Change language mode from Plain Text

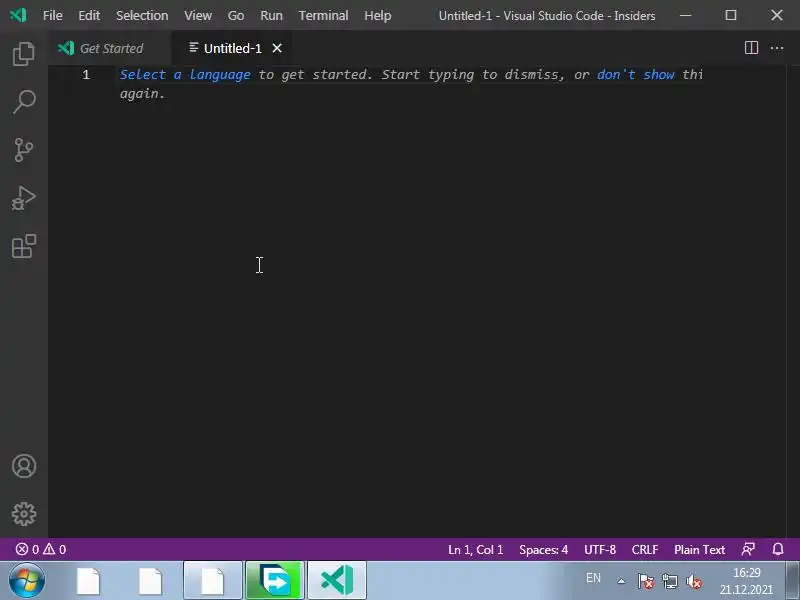tap(699, 549)
